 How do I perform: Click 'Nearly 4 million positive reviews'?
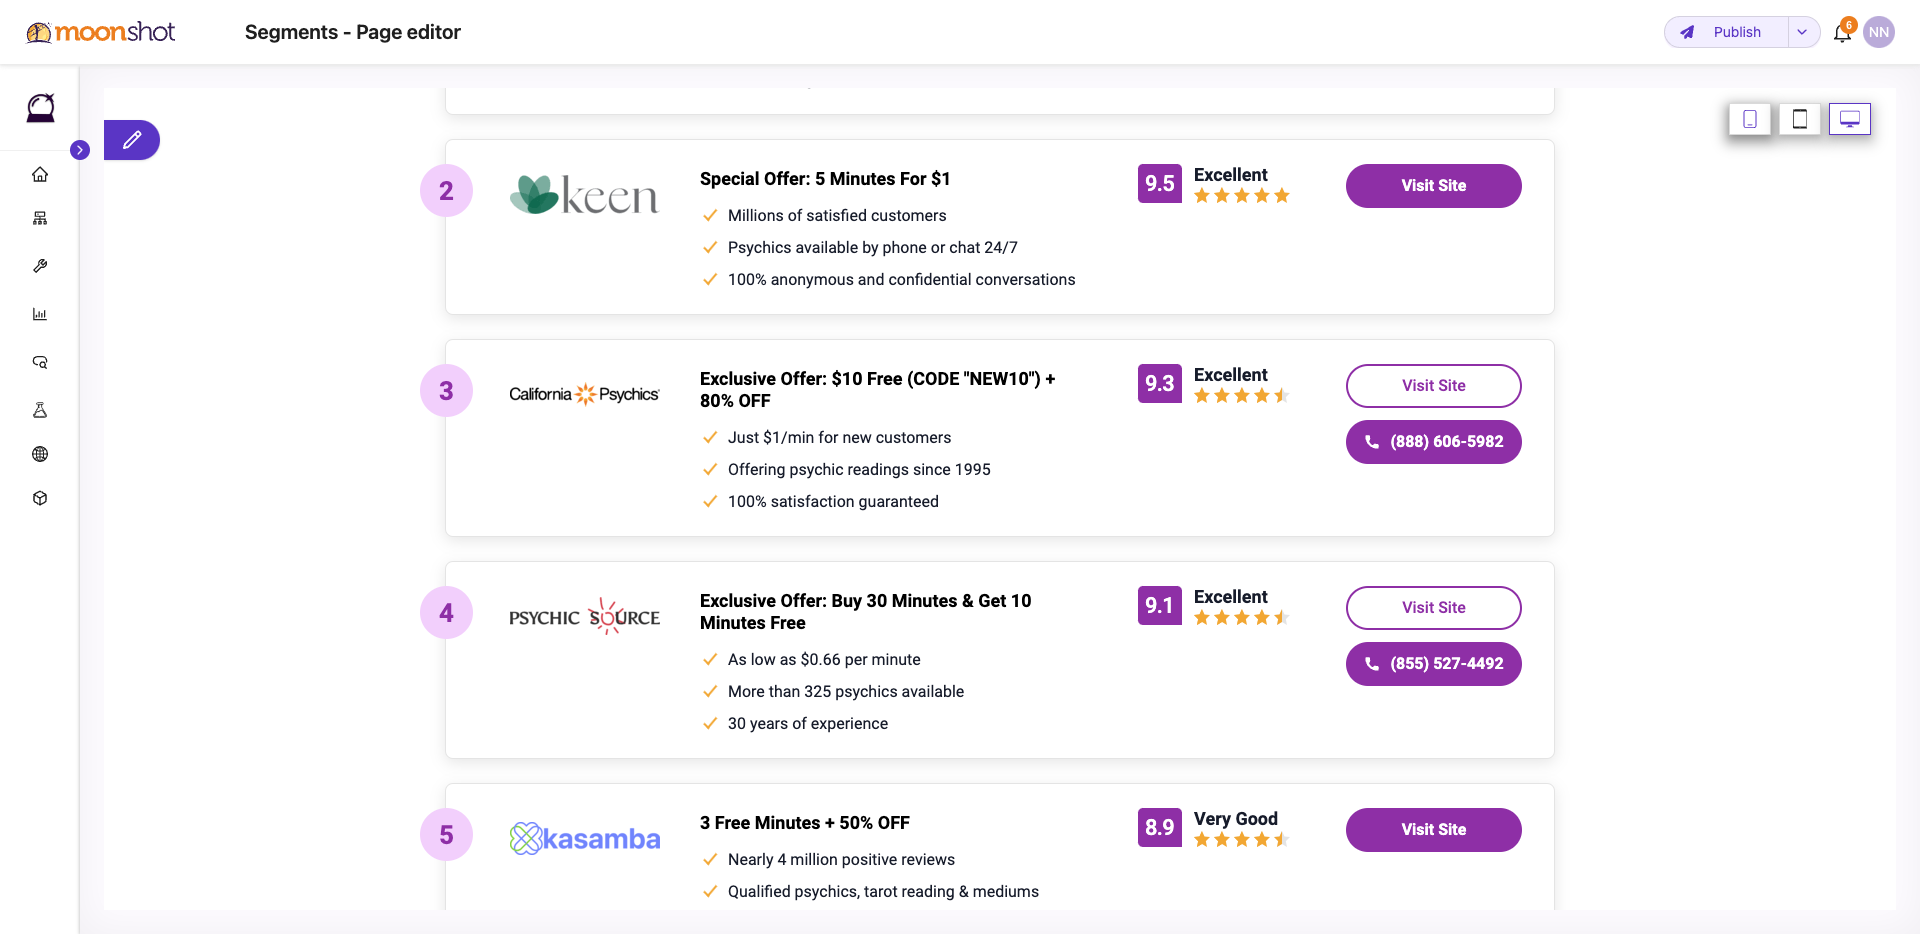click(x=841, y=860)
